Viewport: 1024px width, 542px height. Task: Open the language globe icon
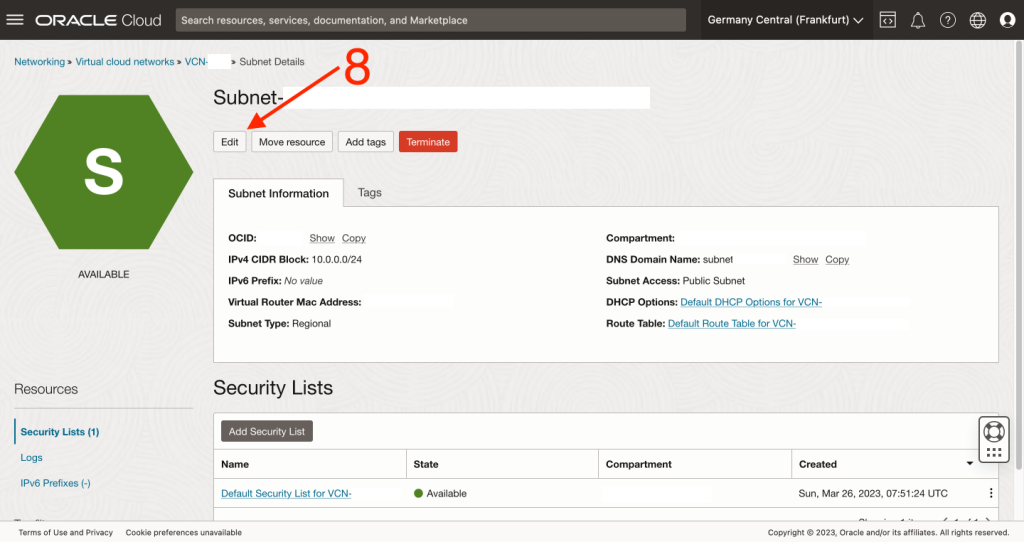978,20
